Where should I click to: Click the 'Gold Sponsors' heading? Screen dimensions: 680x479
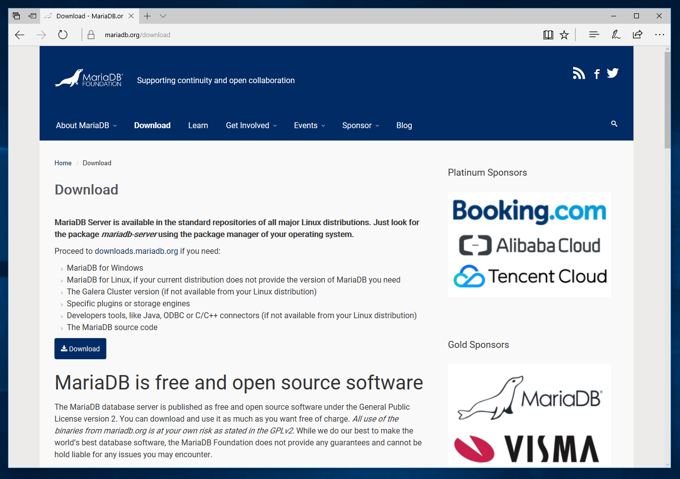[478, 345]
